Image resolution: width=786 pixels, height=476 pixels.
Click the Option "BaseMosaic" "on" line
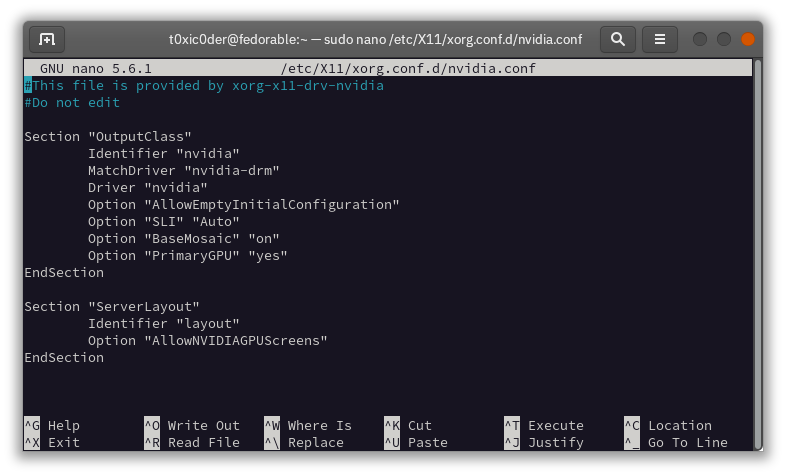[183, 238]
